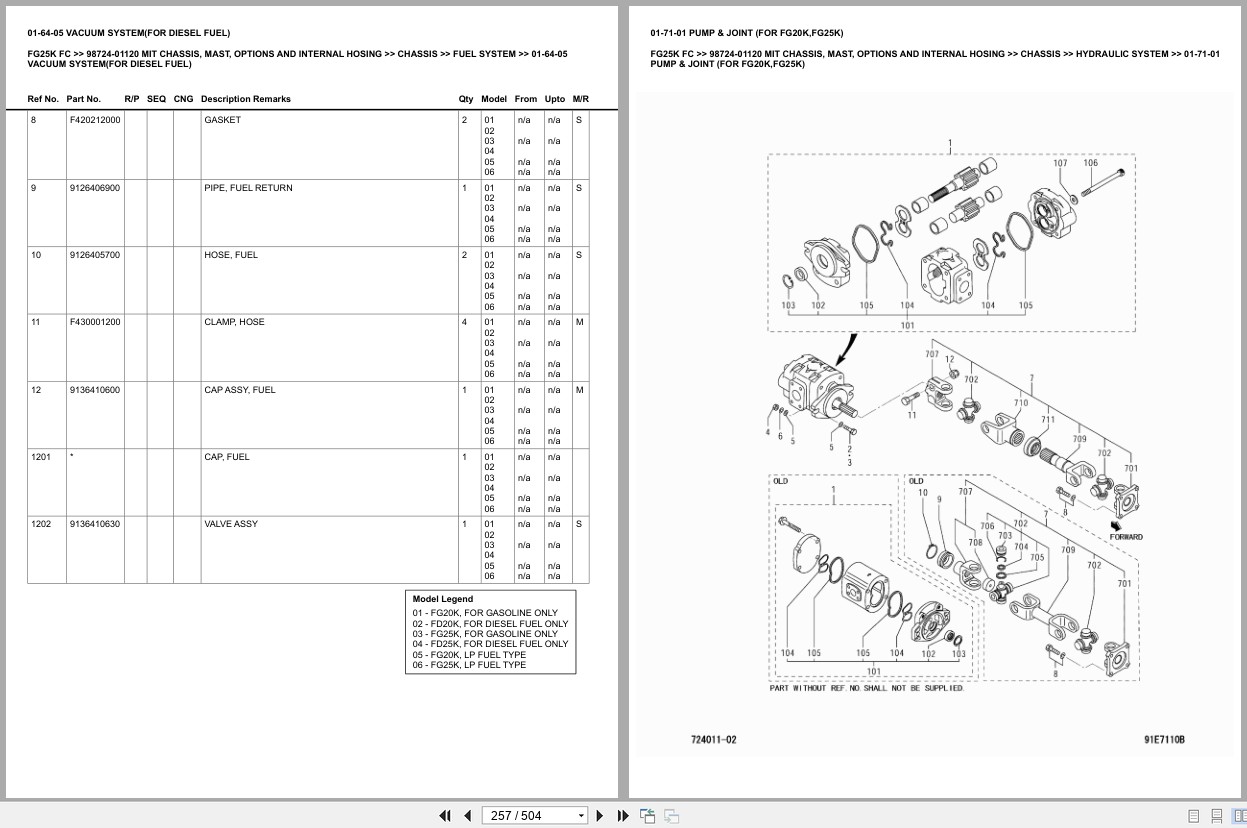The height and width of the screenshot is (828, 1247).
Task: Open the page number dropdown arrow
Action: pyautogui.click(x=581, y=816)
